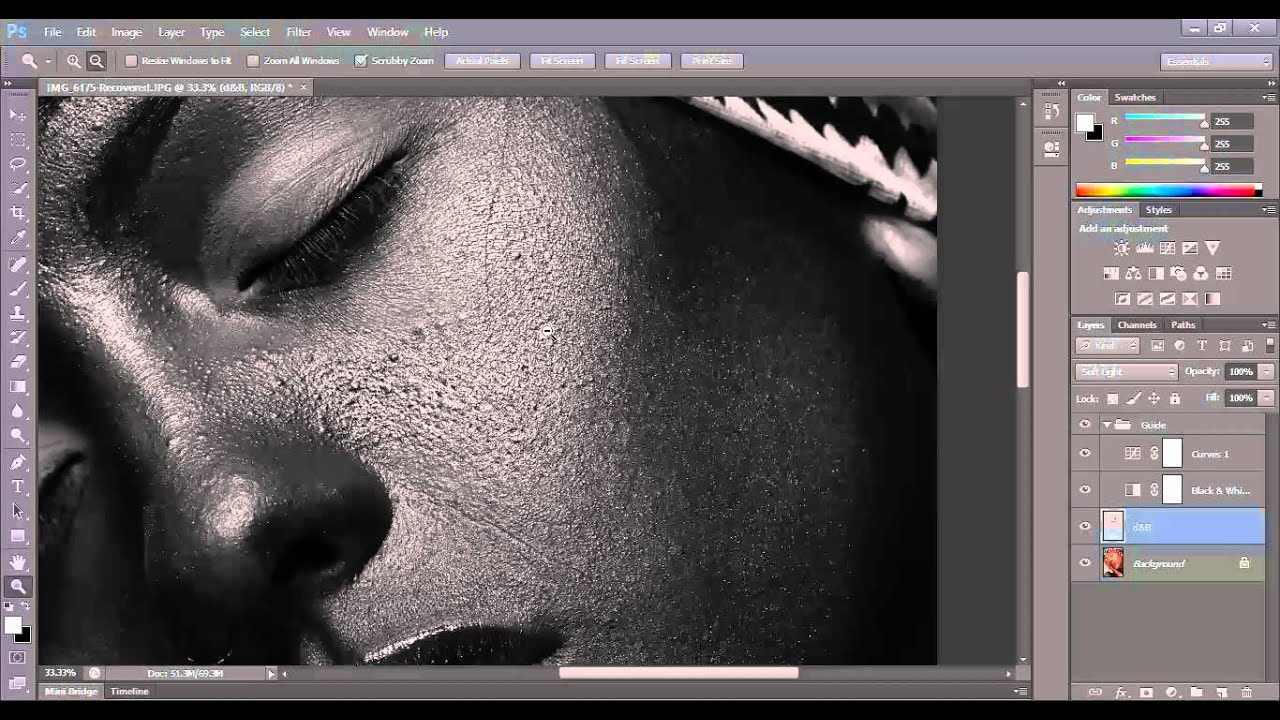Click the Fit Screen button

pyautogui.click(x=562, y=61)
